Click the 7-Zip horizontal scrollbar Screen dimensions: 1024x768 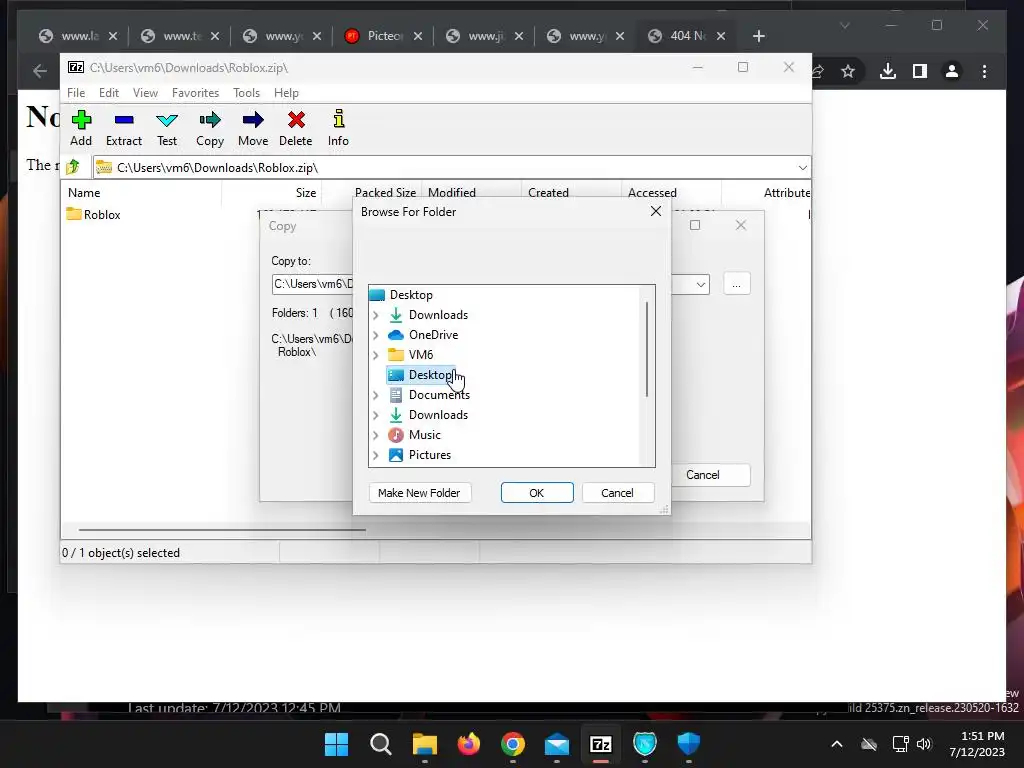[x=222, y=530]
